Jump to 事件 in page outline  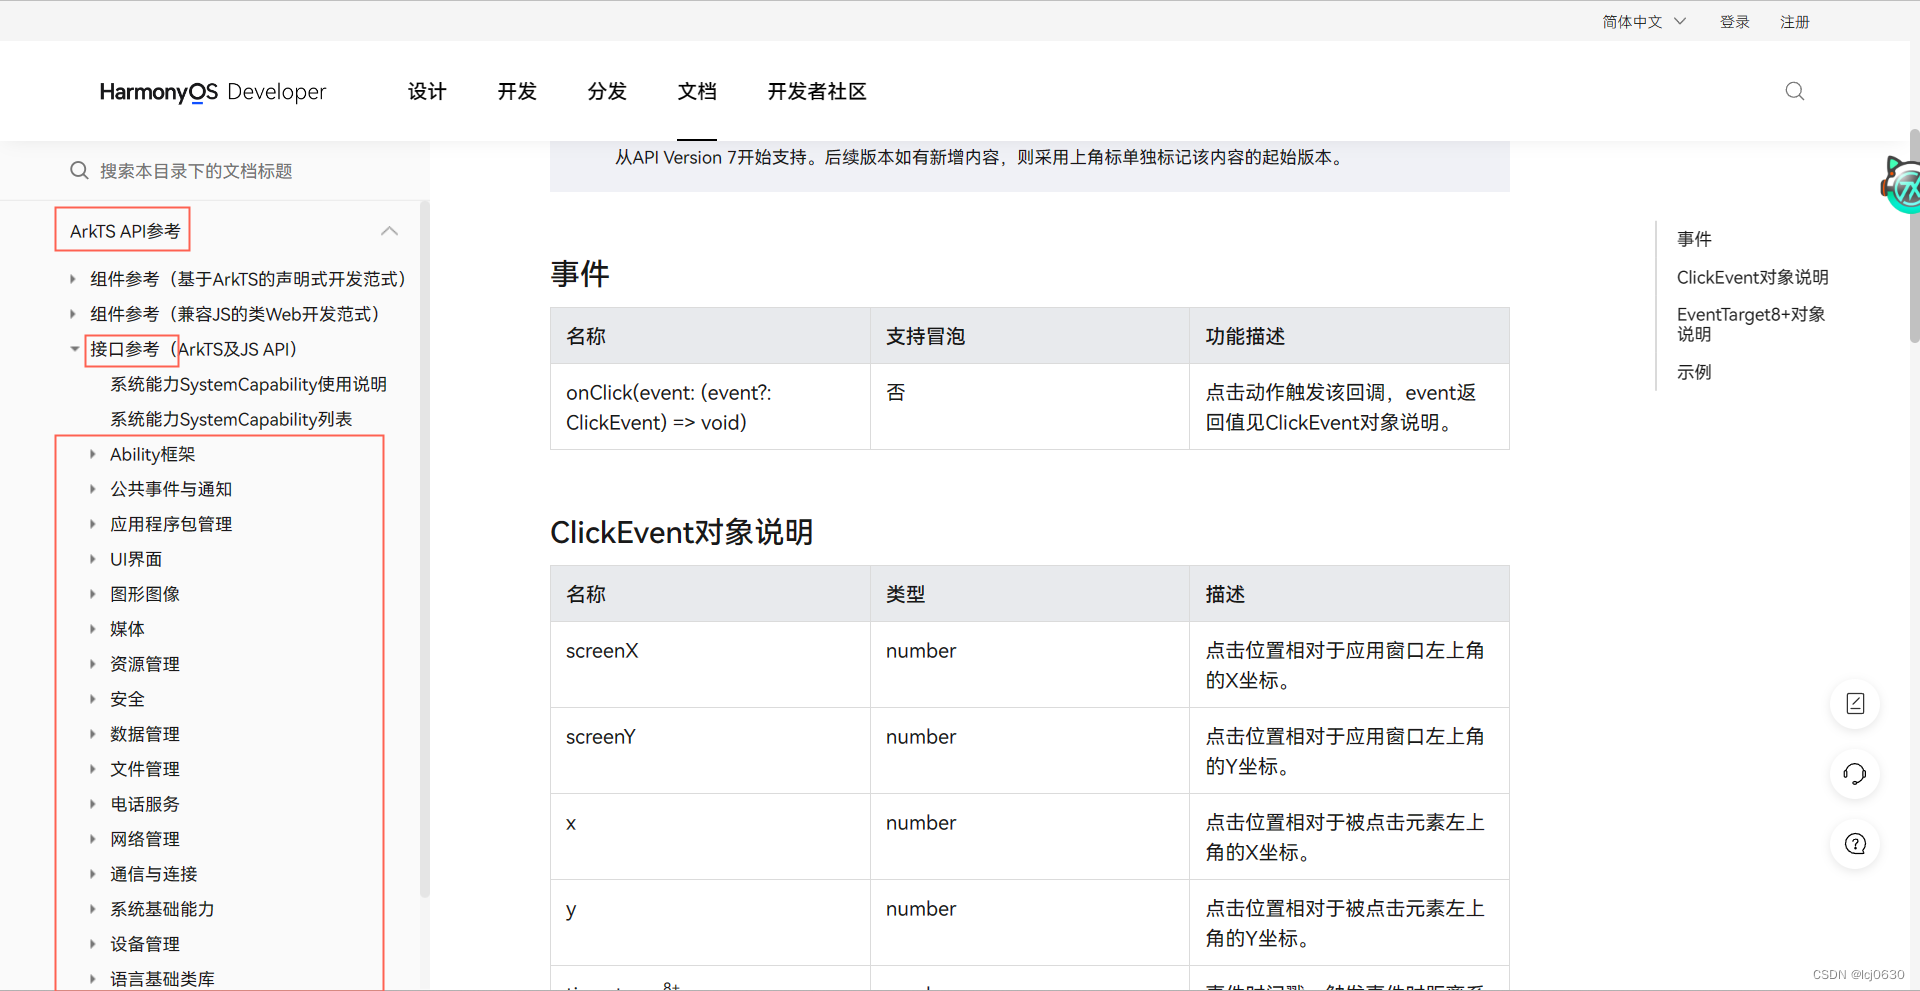[x=1694, y=239]
